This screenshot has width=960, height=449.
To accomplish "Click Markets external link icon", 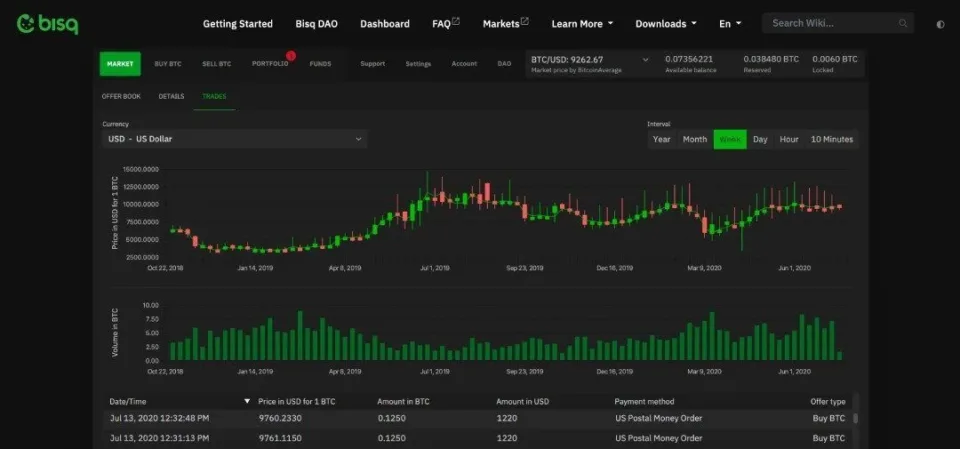I will (x=525, y=21).
